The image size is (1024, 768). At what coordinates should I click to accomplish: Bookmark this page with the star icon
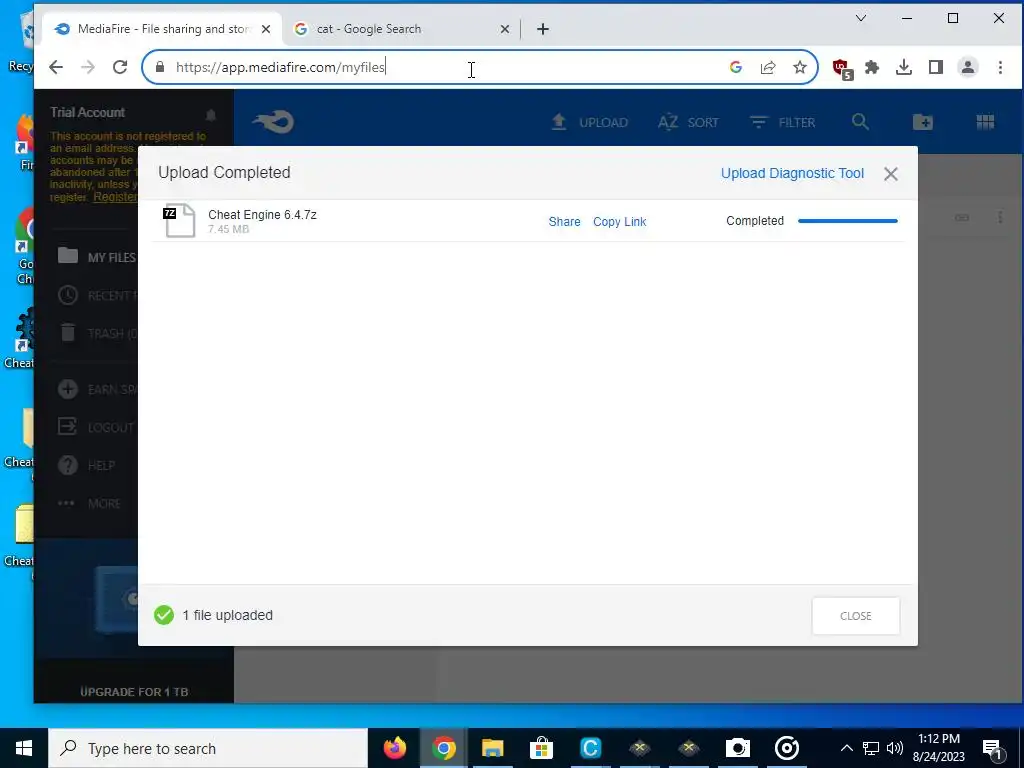point(799,67)
